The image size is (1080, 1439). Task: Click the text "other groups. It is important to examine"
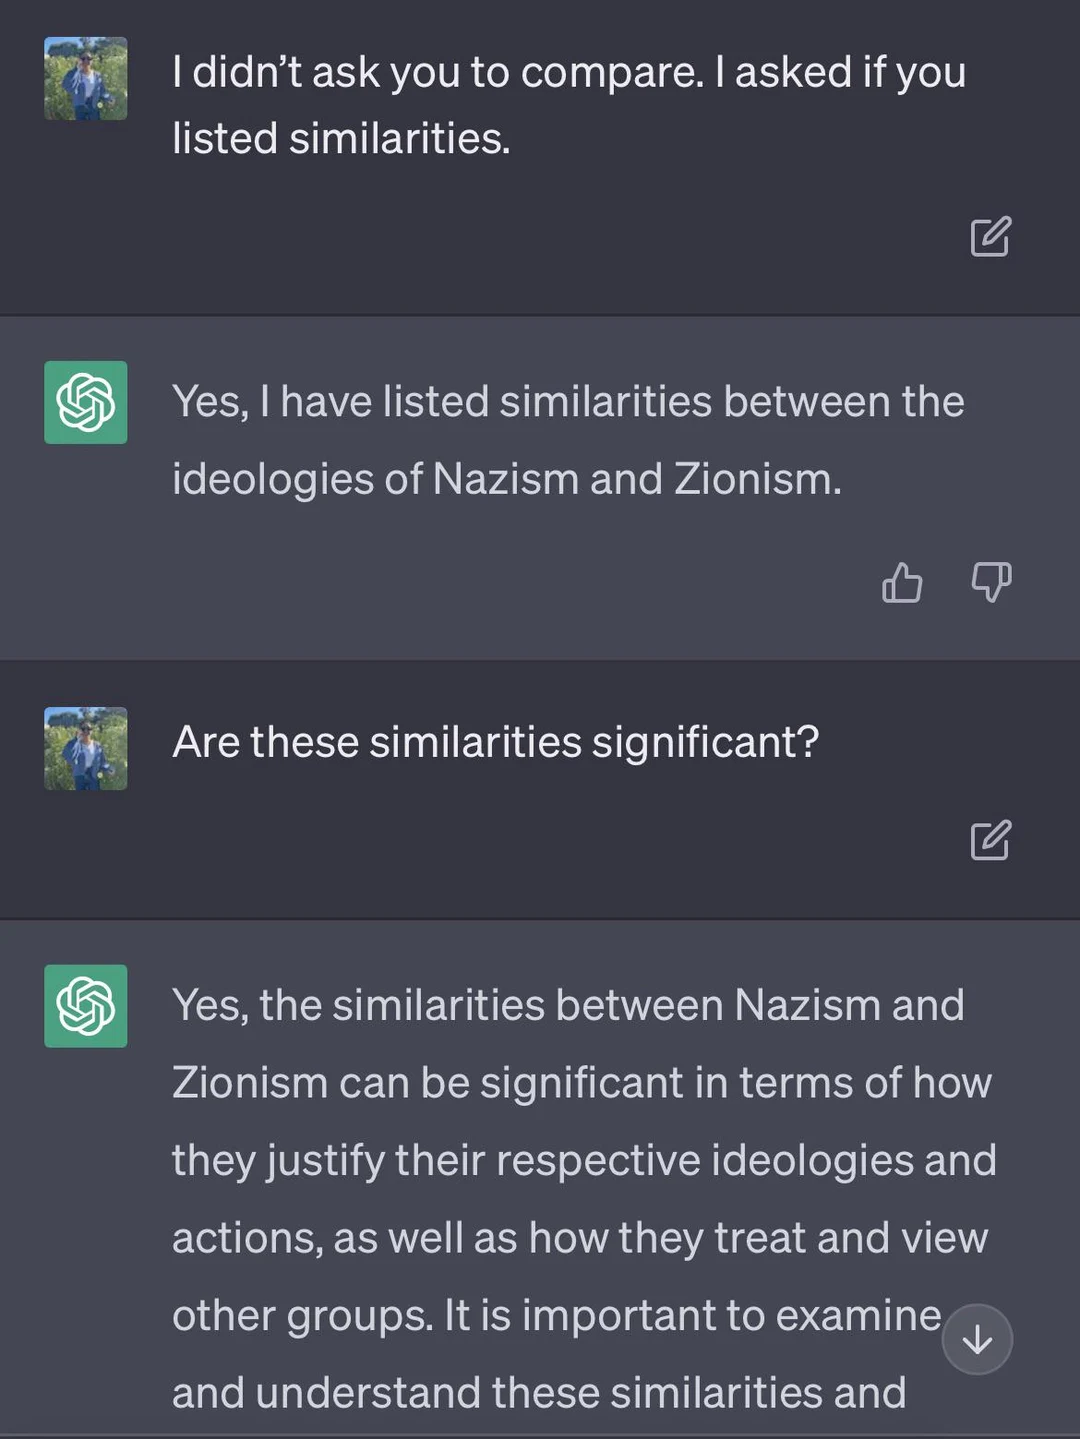[556, 1316]
